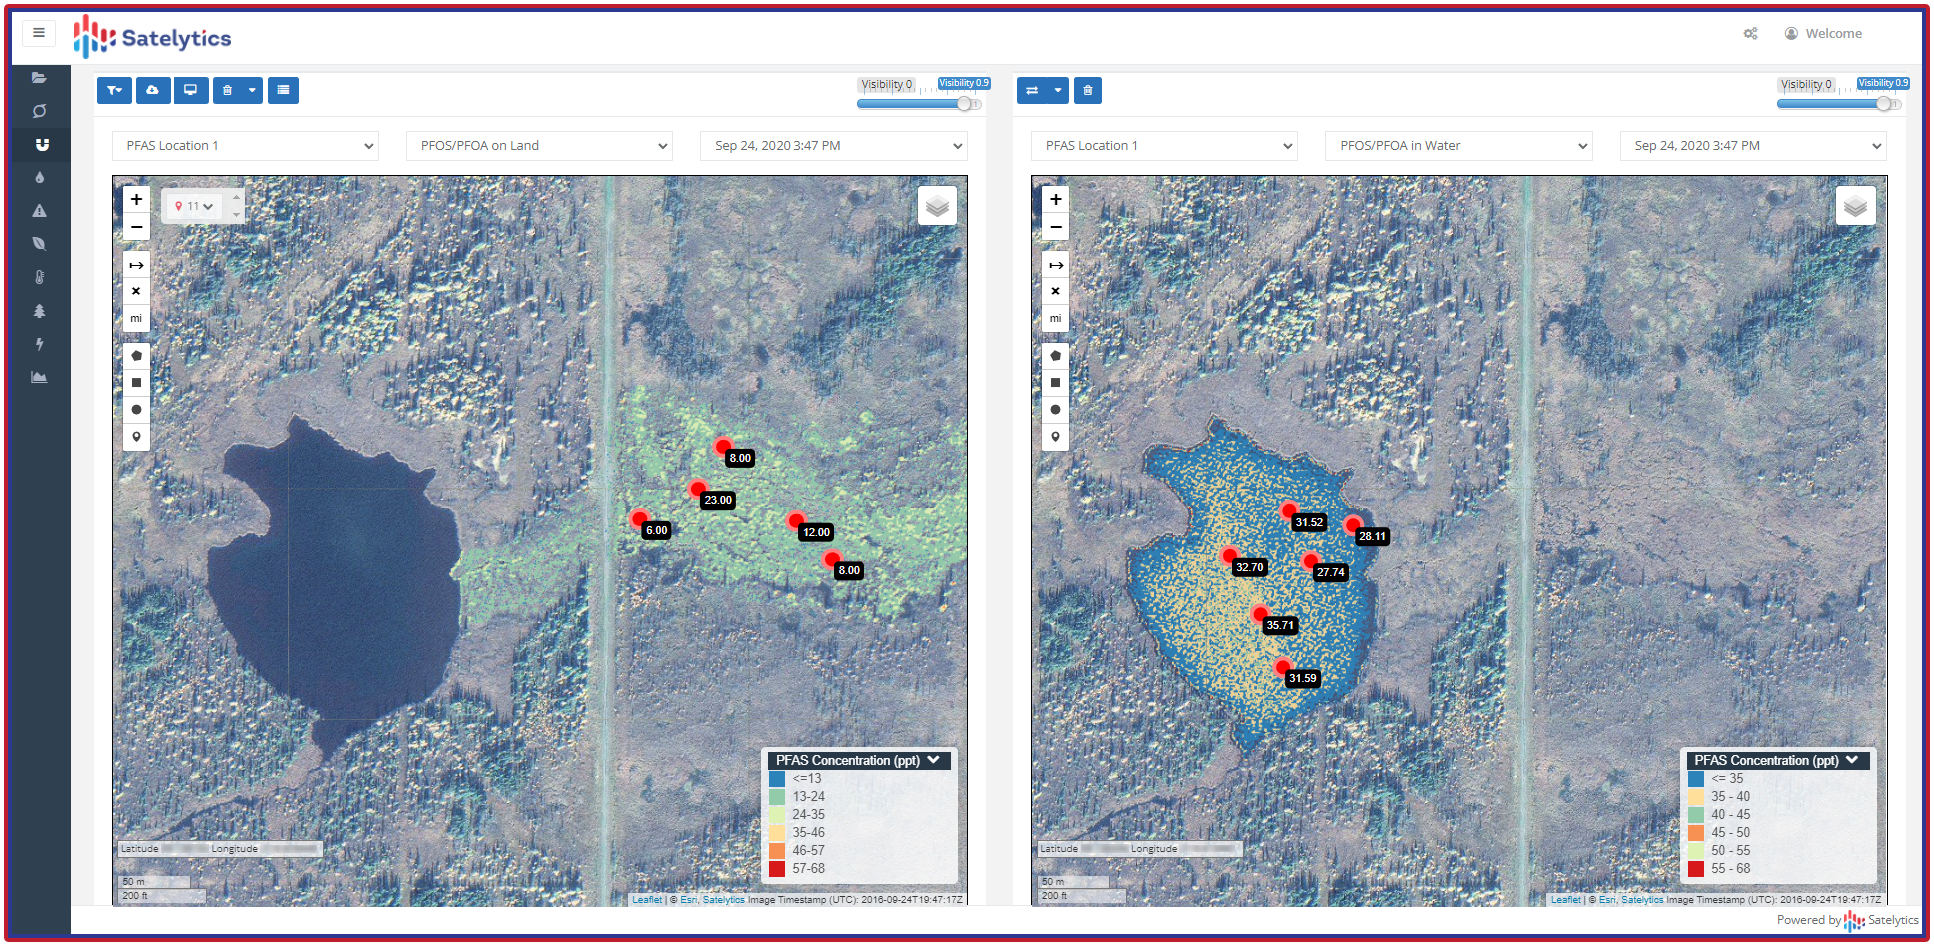
Task: Expand the left PFAS Location 1 dropdown
Action: [245, 146]
